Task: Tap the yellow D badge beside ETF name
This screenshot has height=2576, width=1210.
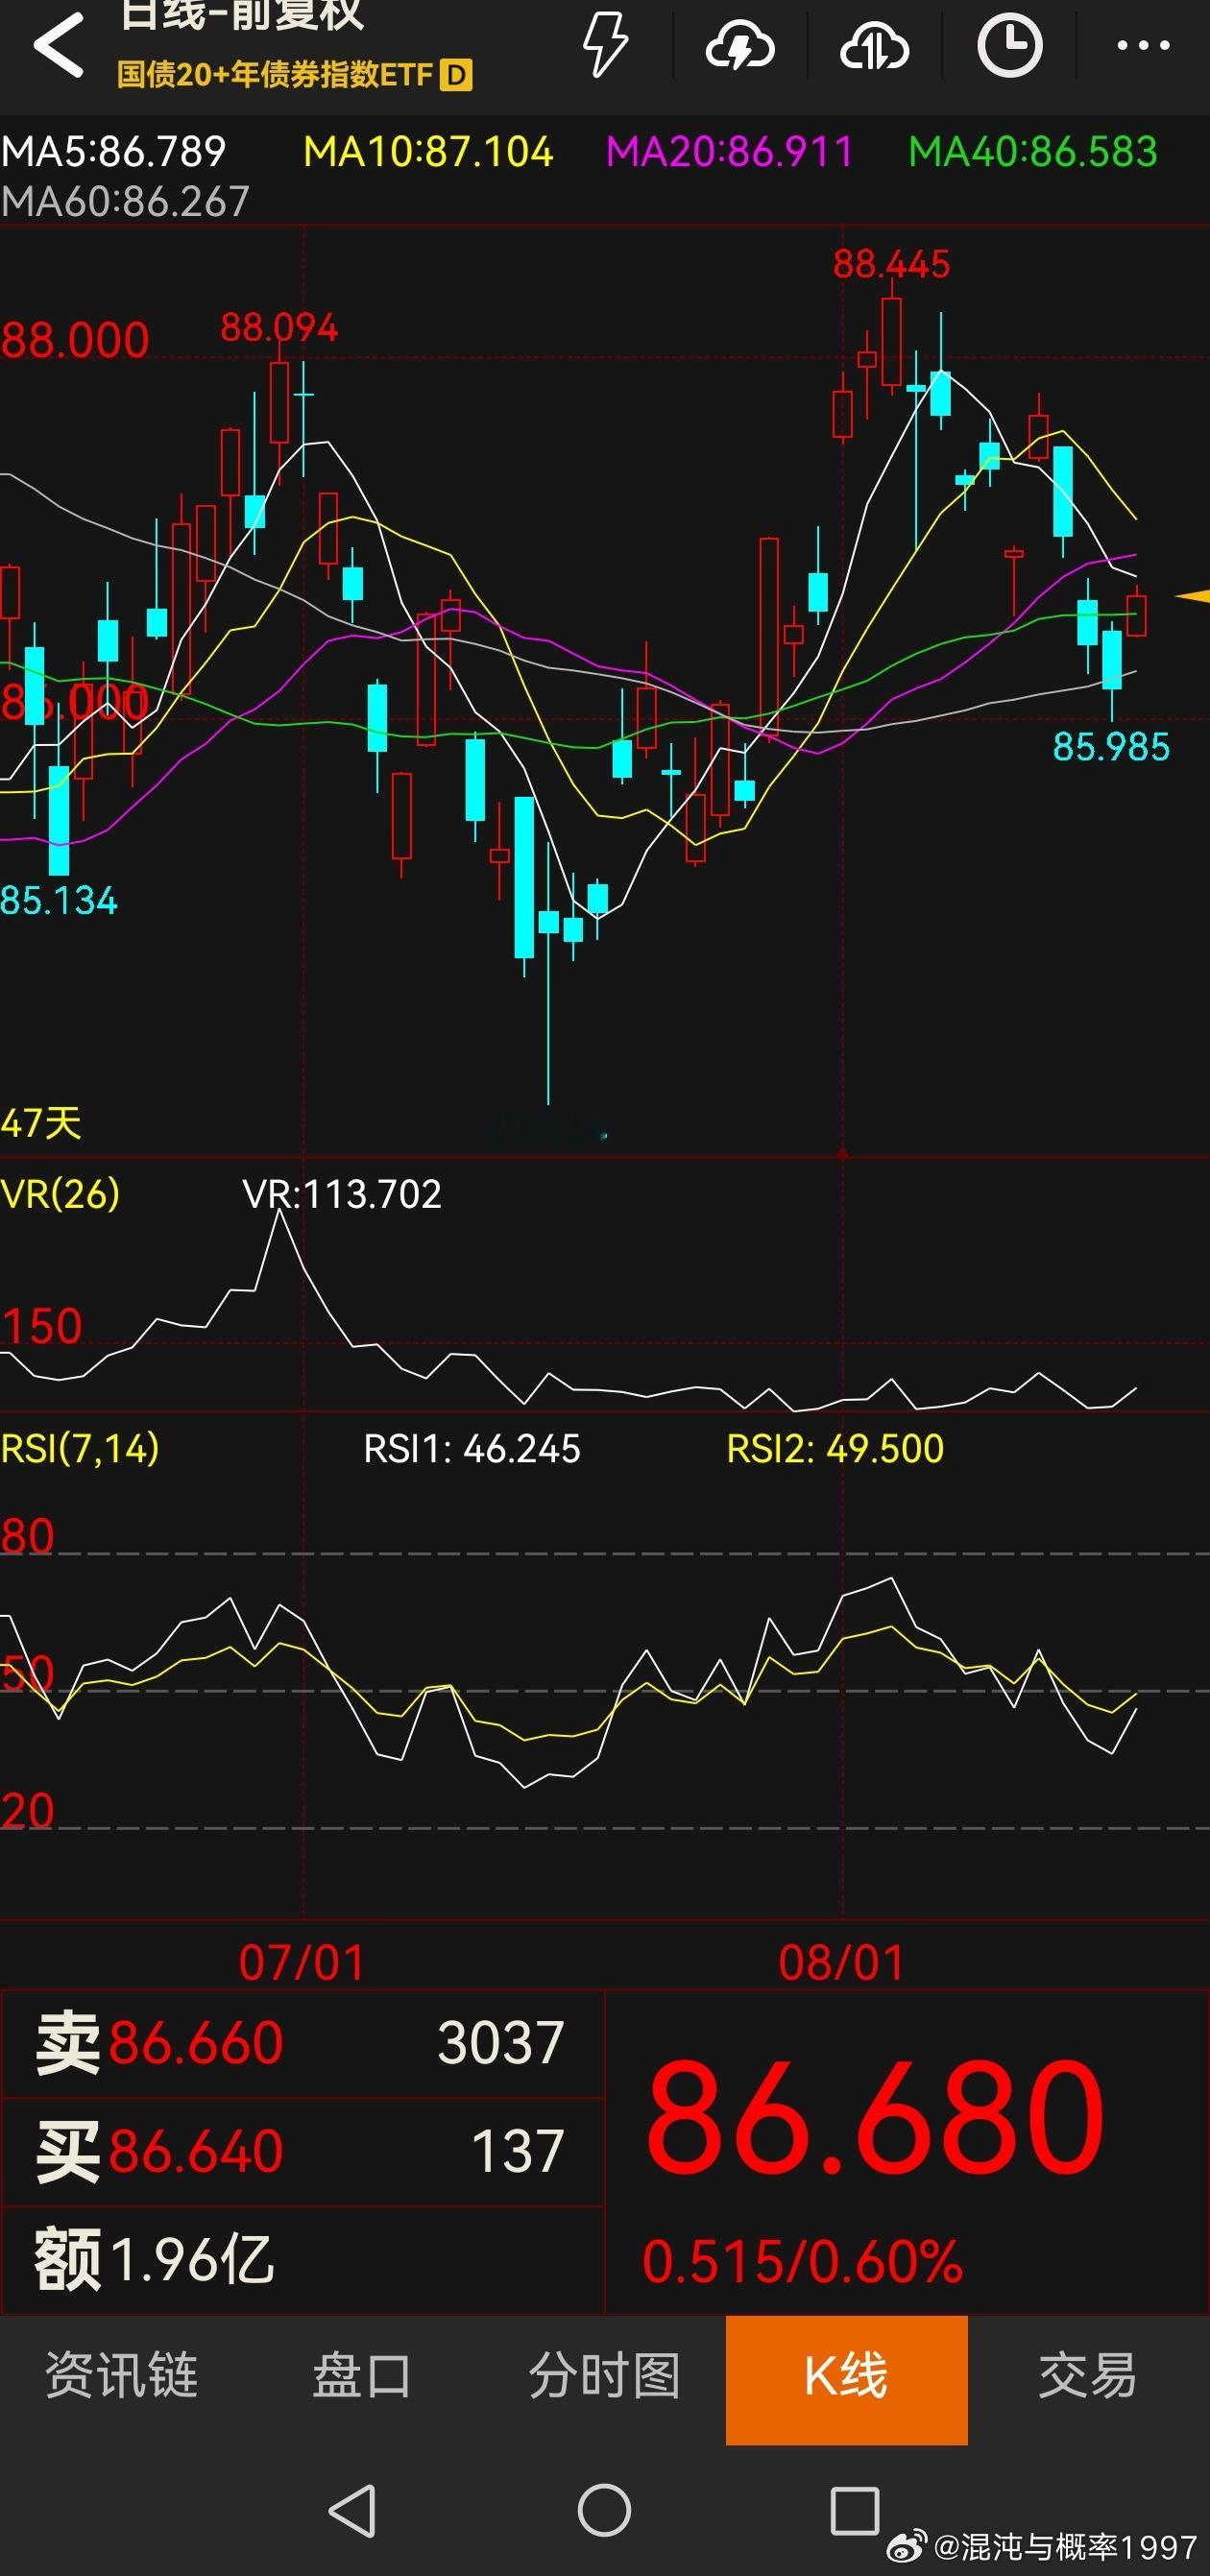Action: 455,74
